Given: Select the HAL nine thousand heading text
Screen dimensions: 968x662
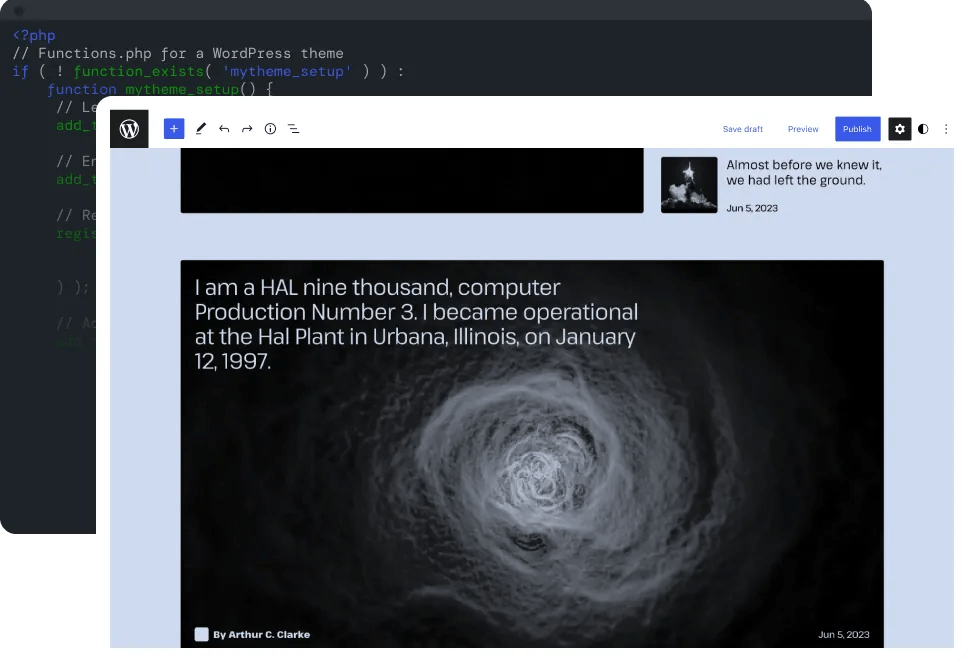Looking at the screenshot, I should pyautogui.click(x=415, y=324).
